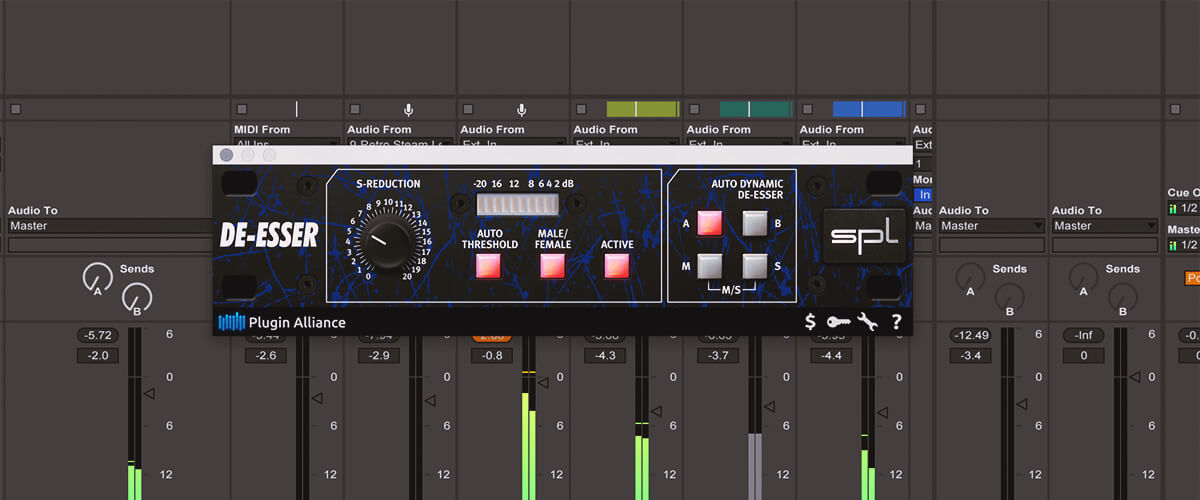Close the De-Esser plugin window
This screenshot has height=500, width=1200.
pyautogui.click(x=226, y=155)
